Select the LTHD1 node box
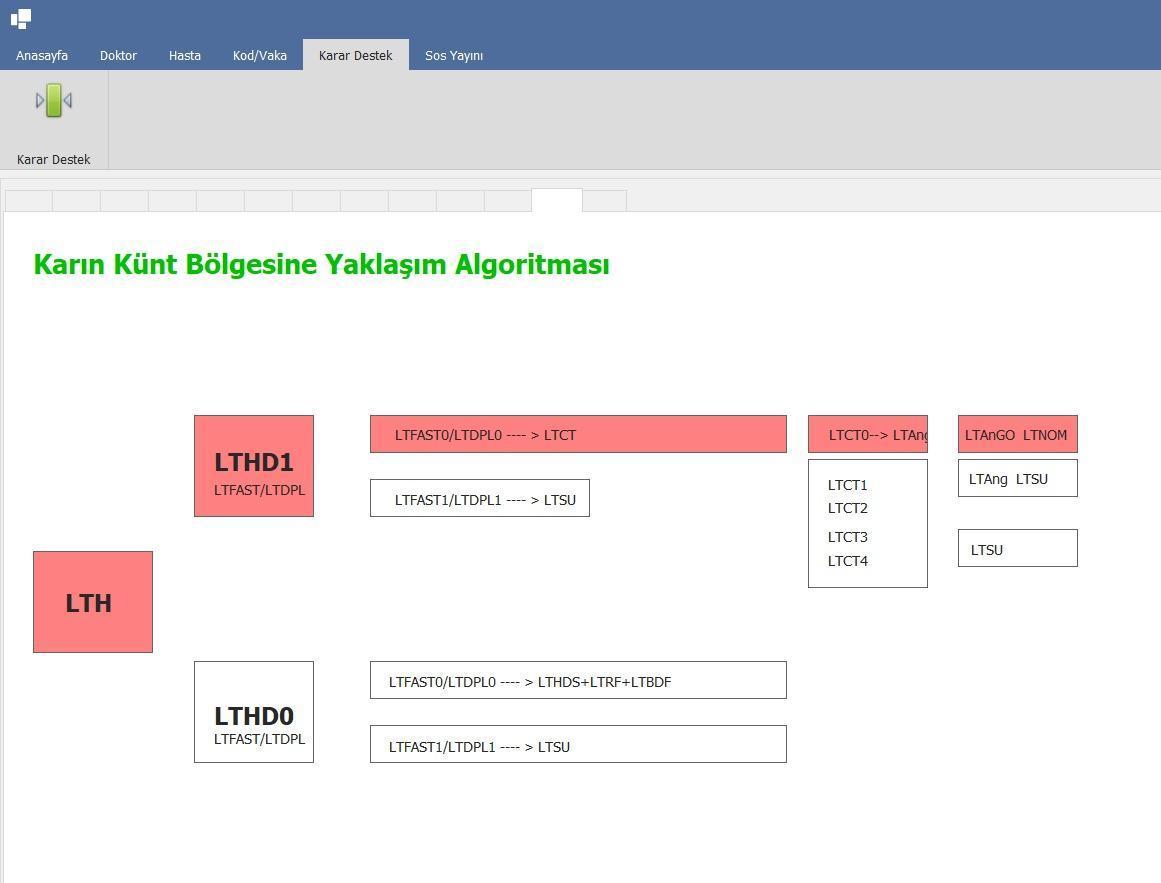The height and width of the screenshot is (883, 1161). tap(254, 466)
